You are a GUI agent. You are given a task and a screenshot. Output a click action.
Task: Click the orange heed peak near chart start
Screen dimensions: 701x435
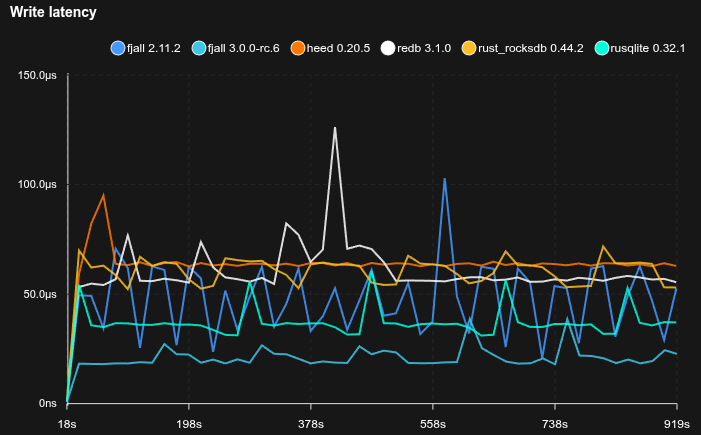[103, 195]
